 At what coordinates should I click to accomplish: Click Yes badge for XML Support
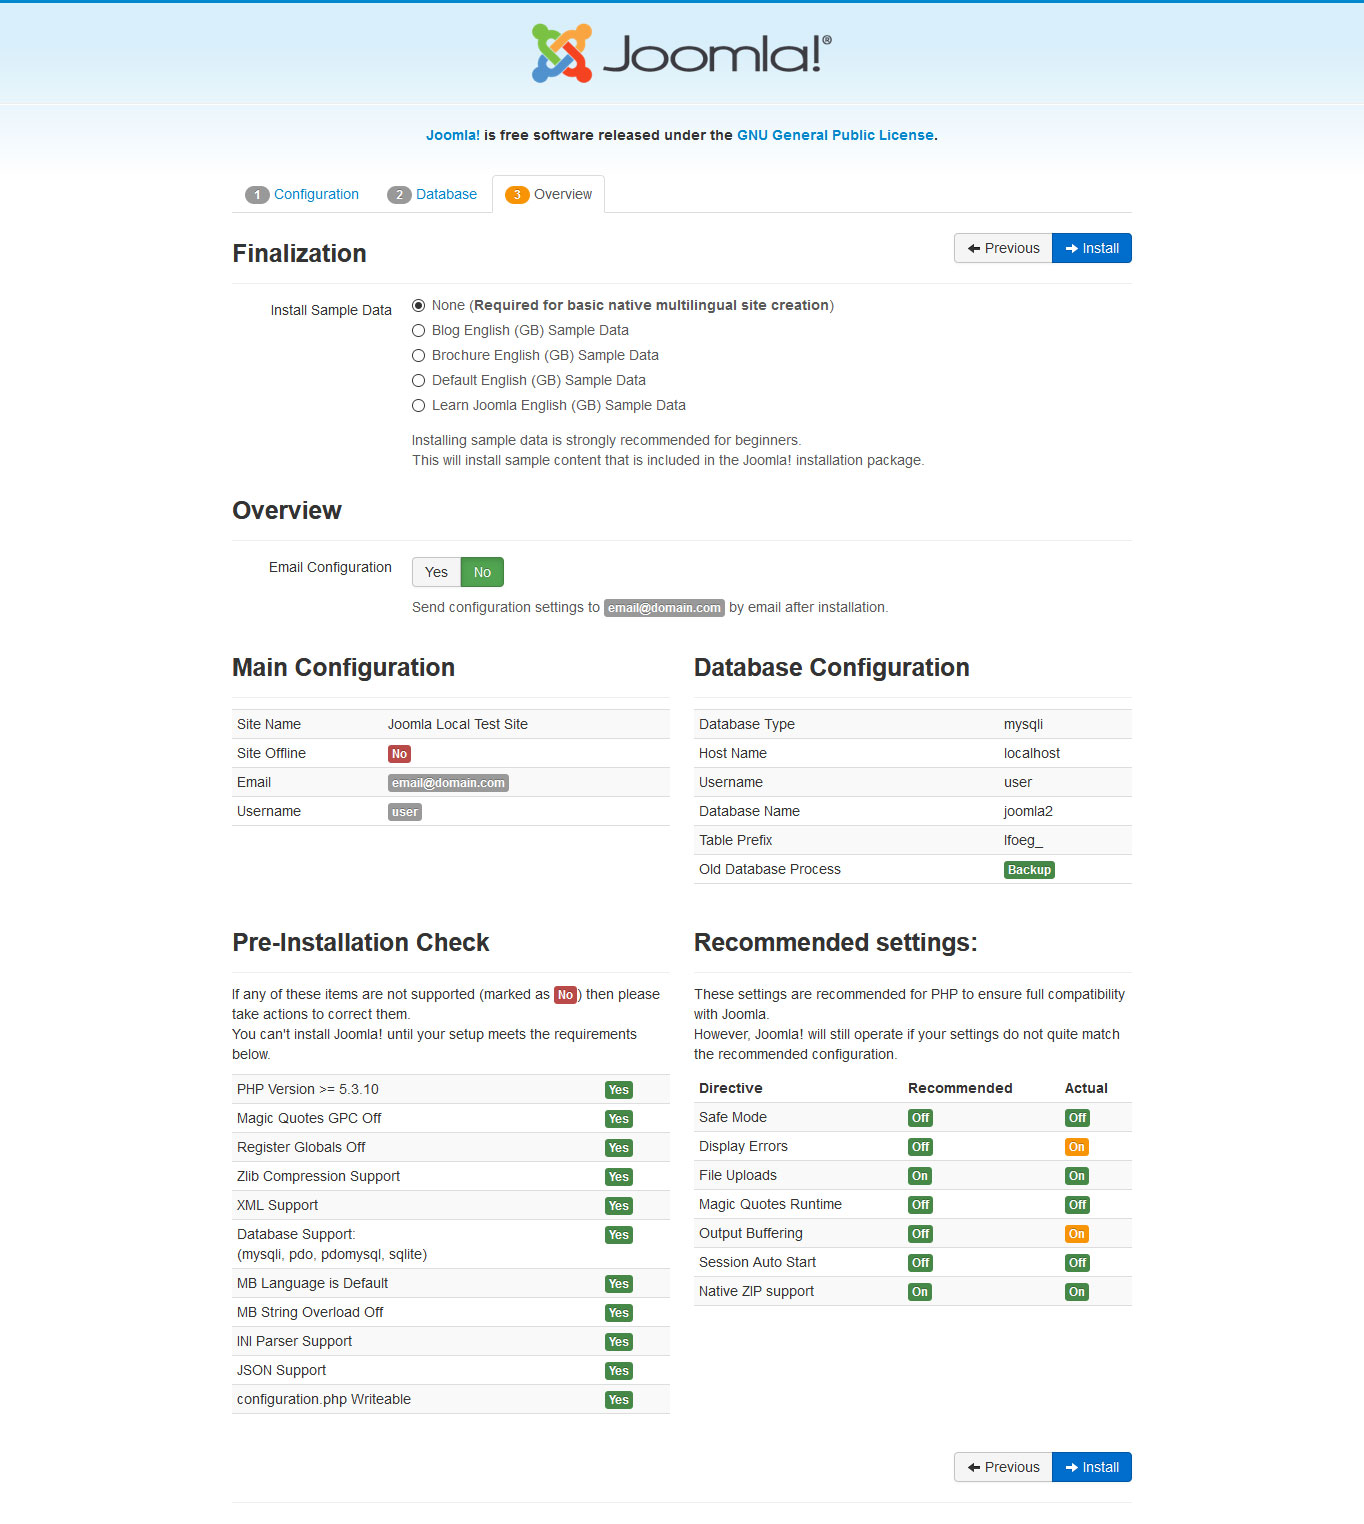619,1206
